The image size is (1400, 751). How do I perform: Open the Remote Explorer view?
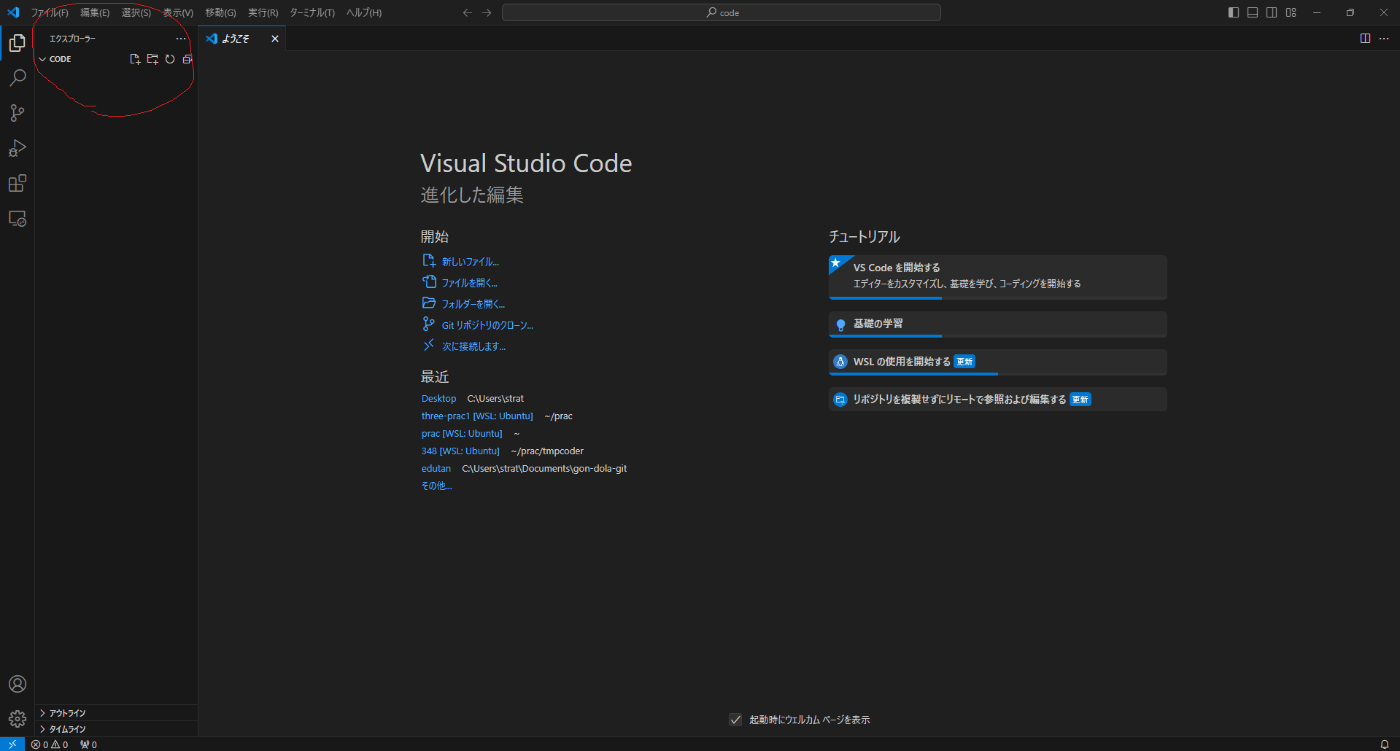point(17,218)
